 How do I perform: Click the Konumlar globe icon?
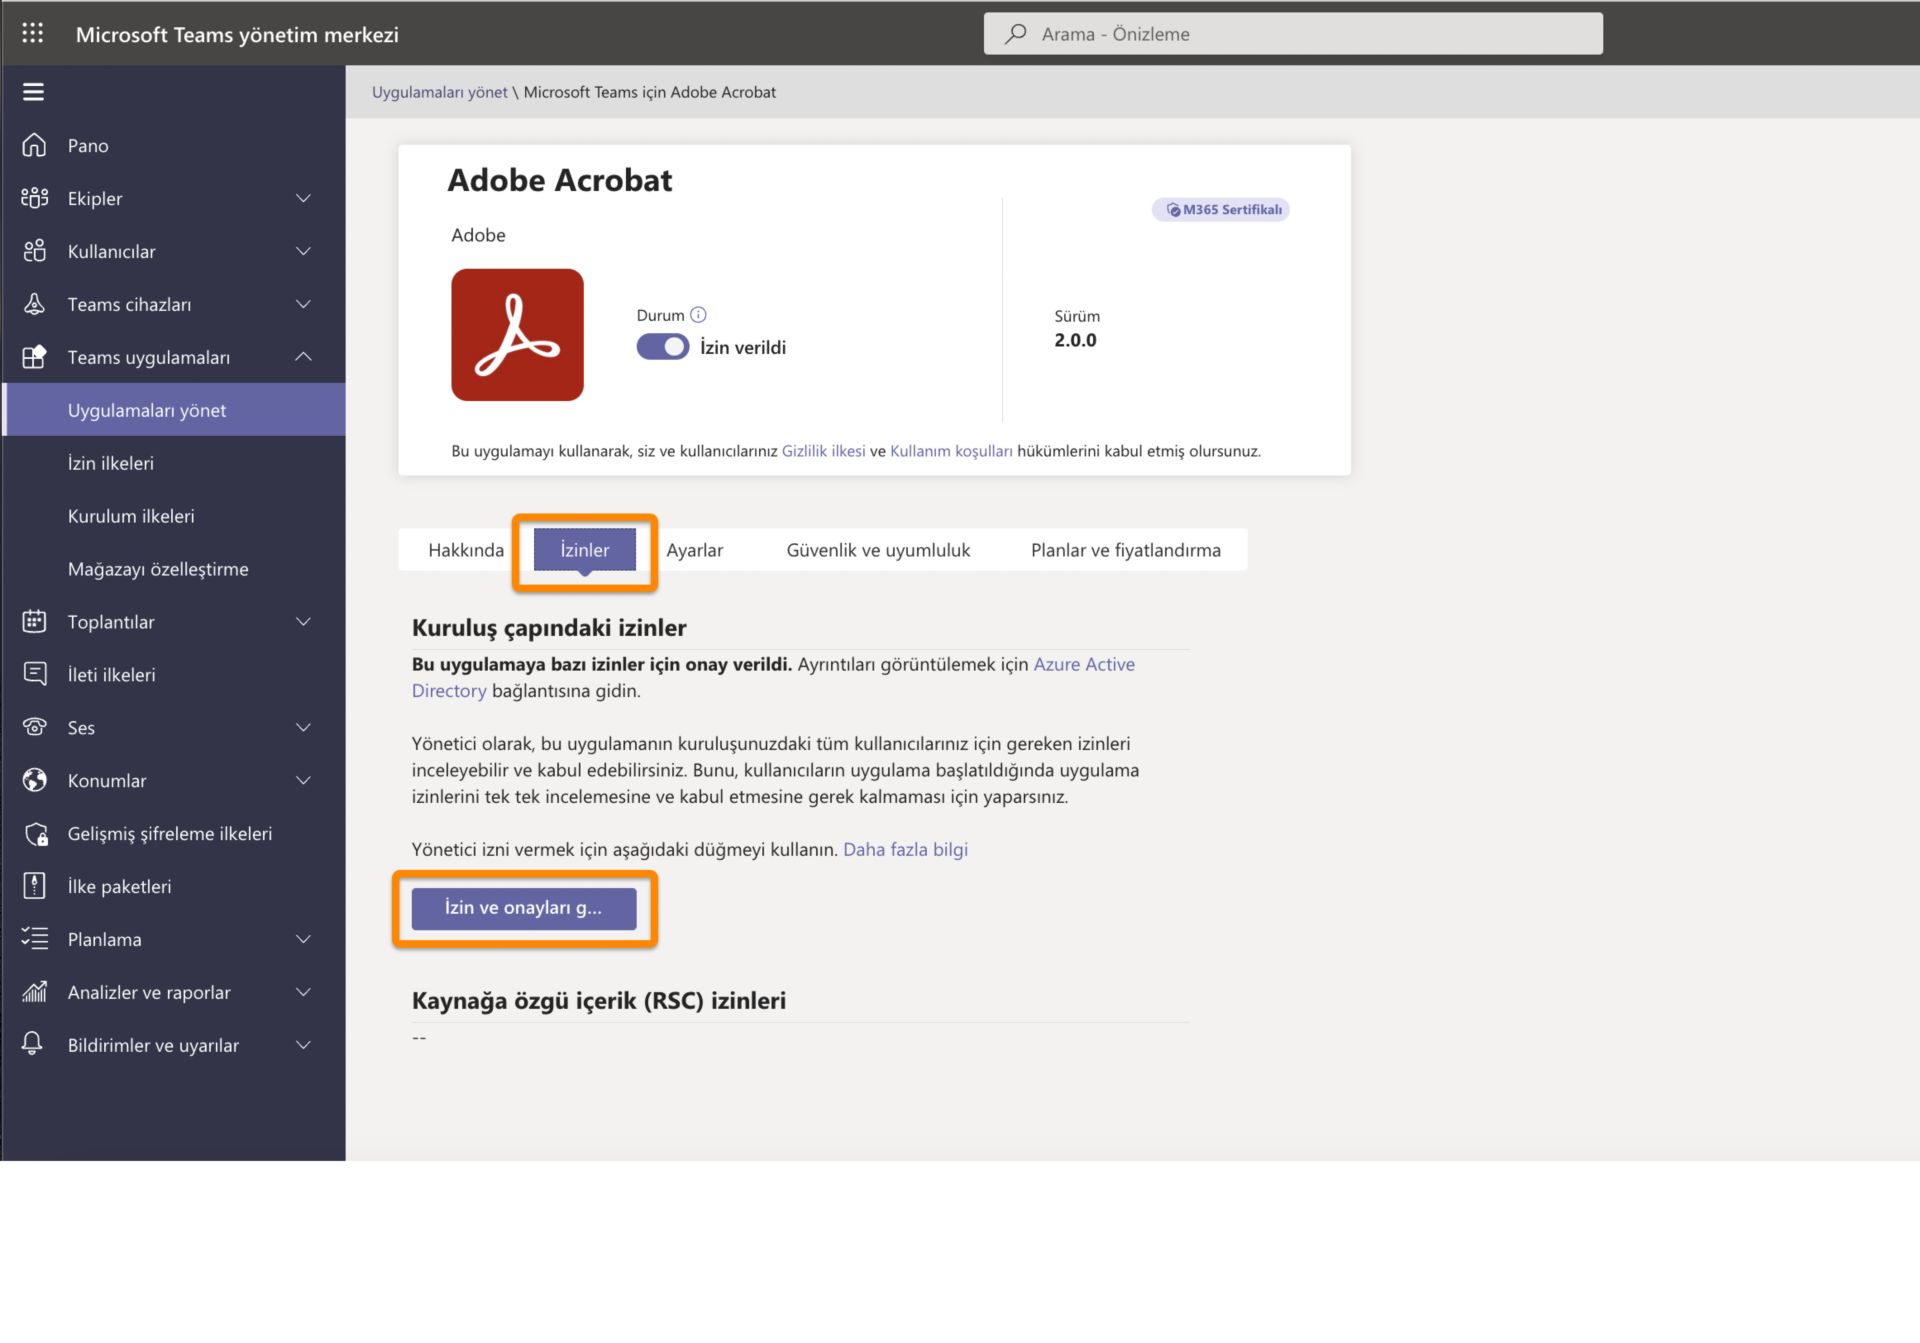(x=34, y=780)
